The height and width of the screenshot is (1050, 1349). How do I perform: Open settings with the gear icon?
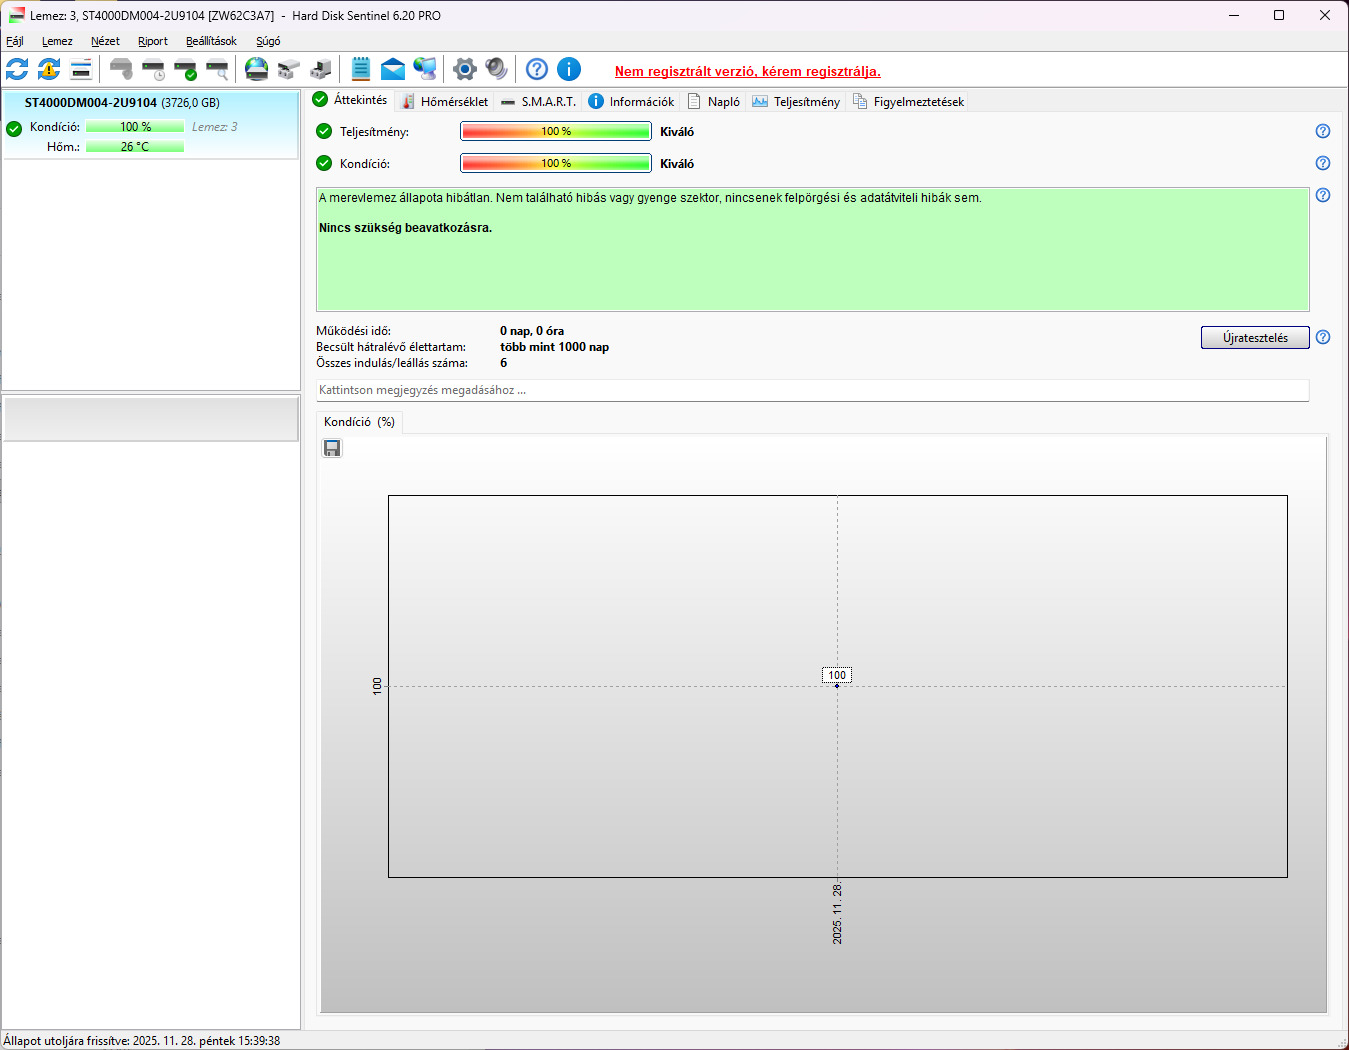pos(465,69)
